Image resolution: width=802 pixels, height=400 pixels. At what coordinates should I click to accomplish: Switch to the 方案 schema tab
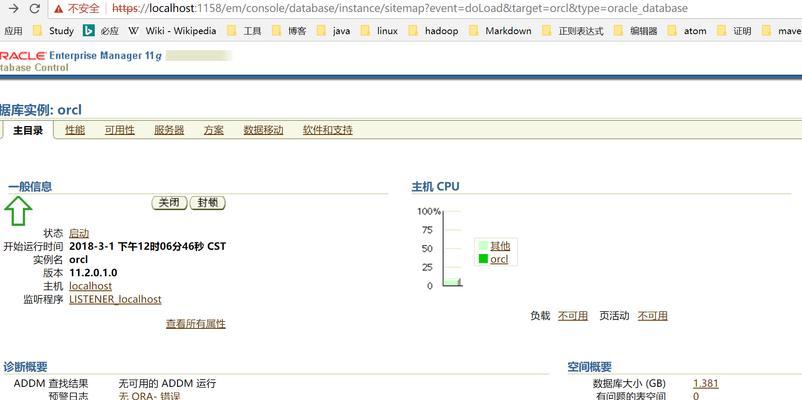[x=214, y=130]
